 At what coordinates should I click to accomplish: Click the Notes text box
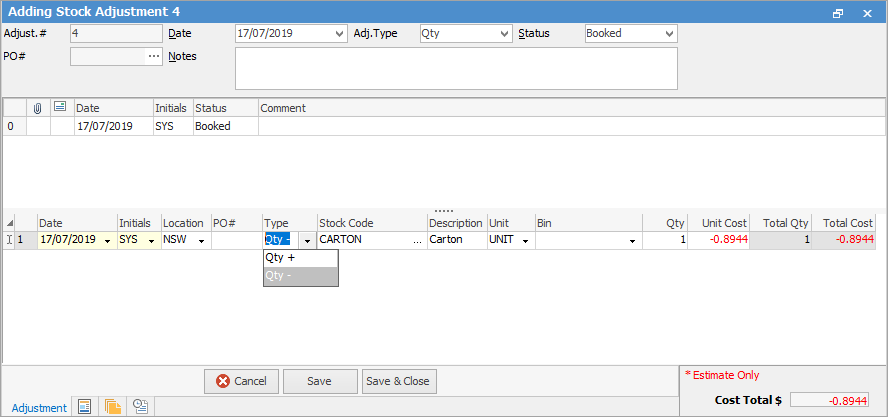456,69
